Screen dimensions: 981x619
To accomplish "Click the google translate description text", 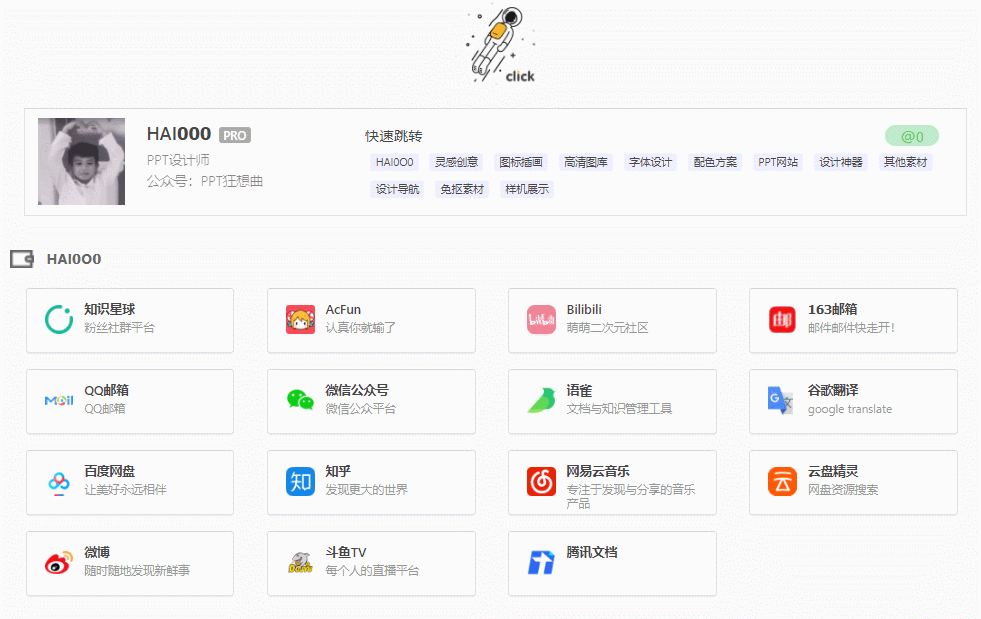I will pyautogui.click(x=850, y=409).
